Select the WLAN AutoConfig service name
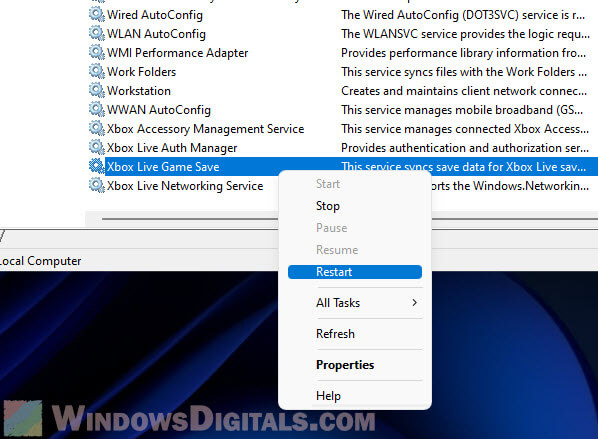Image resolution: width=598 pixels, height=439 pixels. (x=156, y=34)
